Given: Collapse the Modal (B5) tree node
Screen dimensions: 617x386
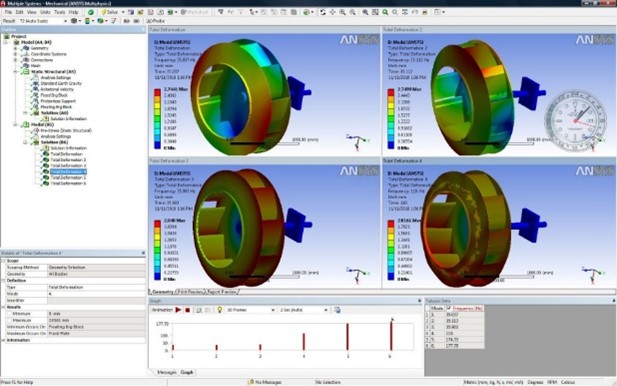Looking at the screenshot, I should (15, 125).
